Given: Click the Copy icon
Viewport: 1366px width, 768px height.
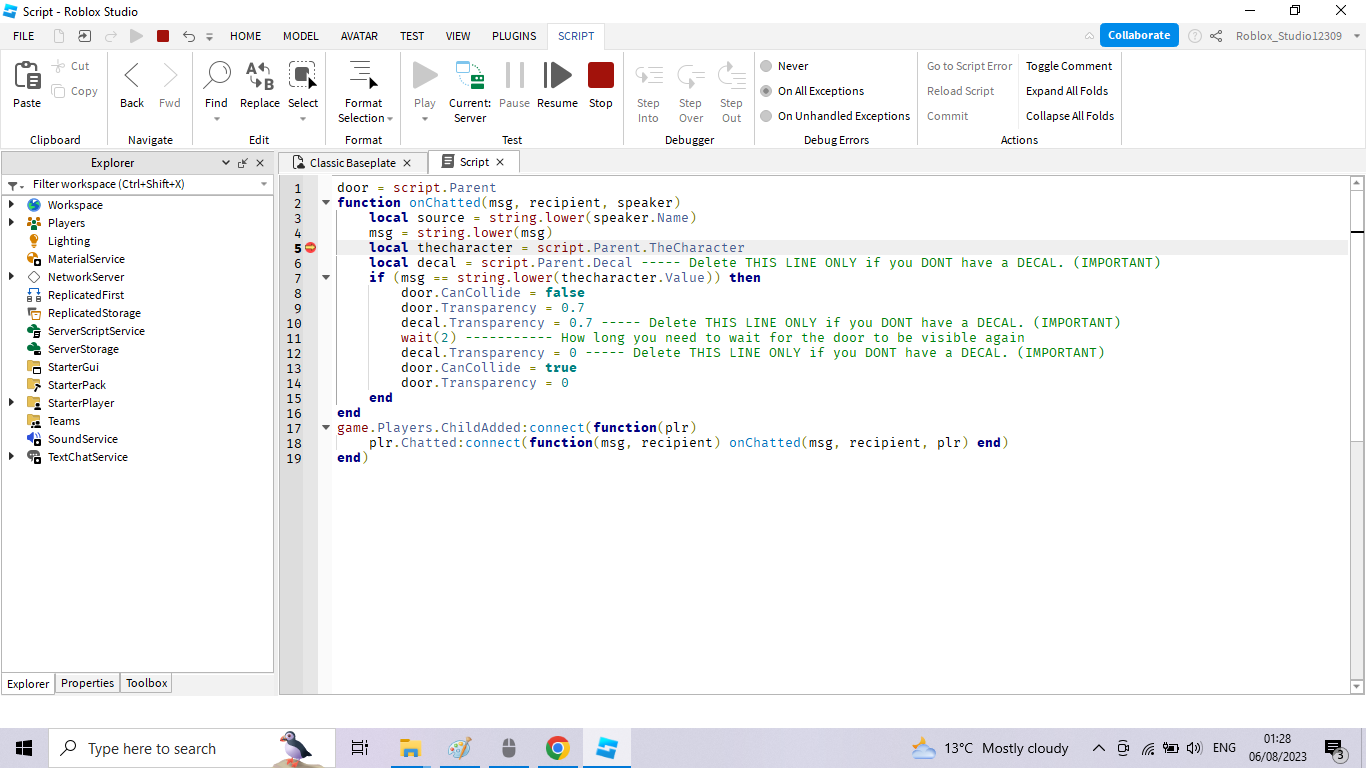Looking at the screenshot, I should [58, 91].
